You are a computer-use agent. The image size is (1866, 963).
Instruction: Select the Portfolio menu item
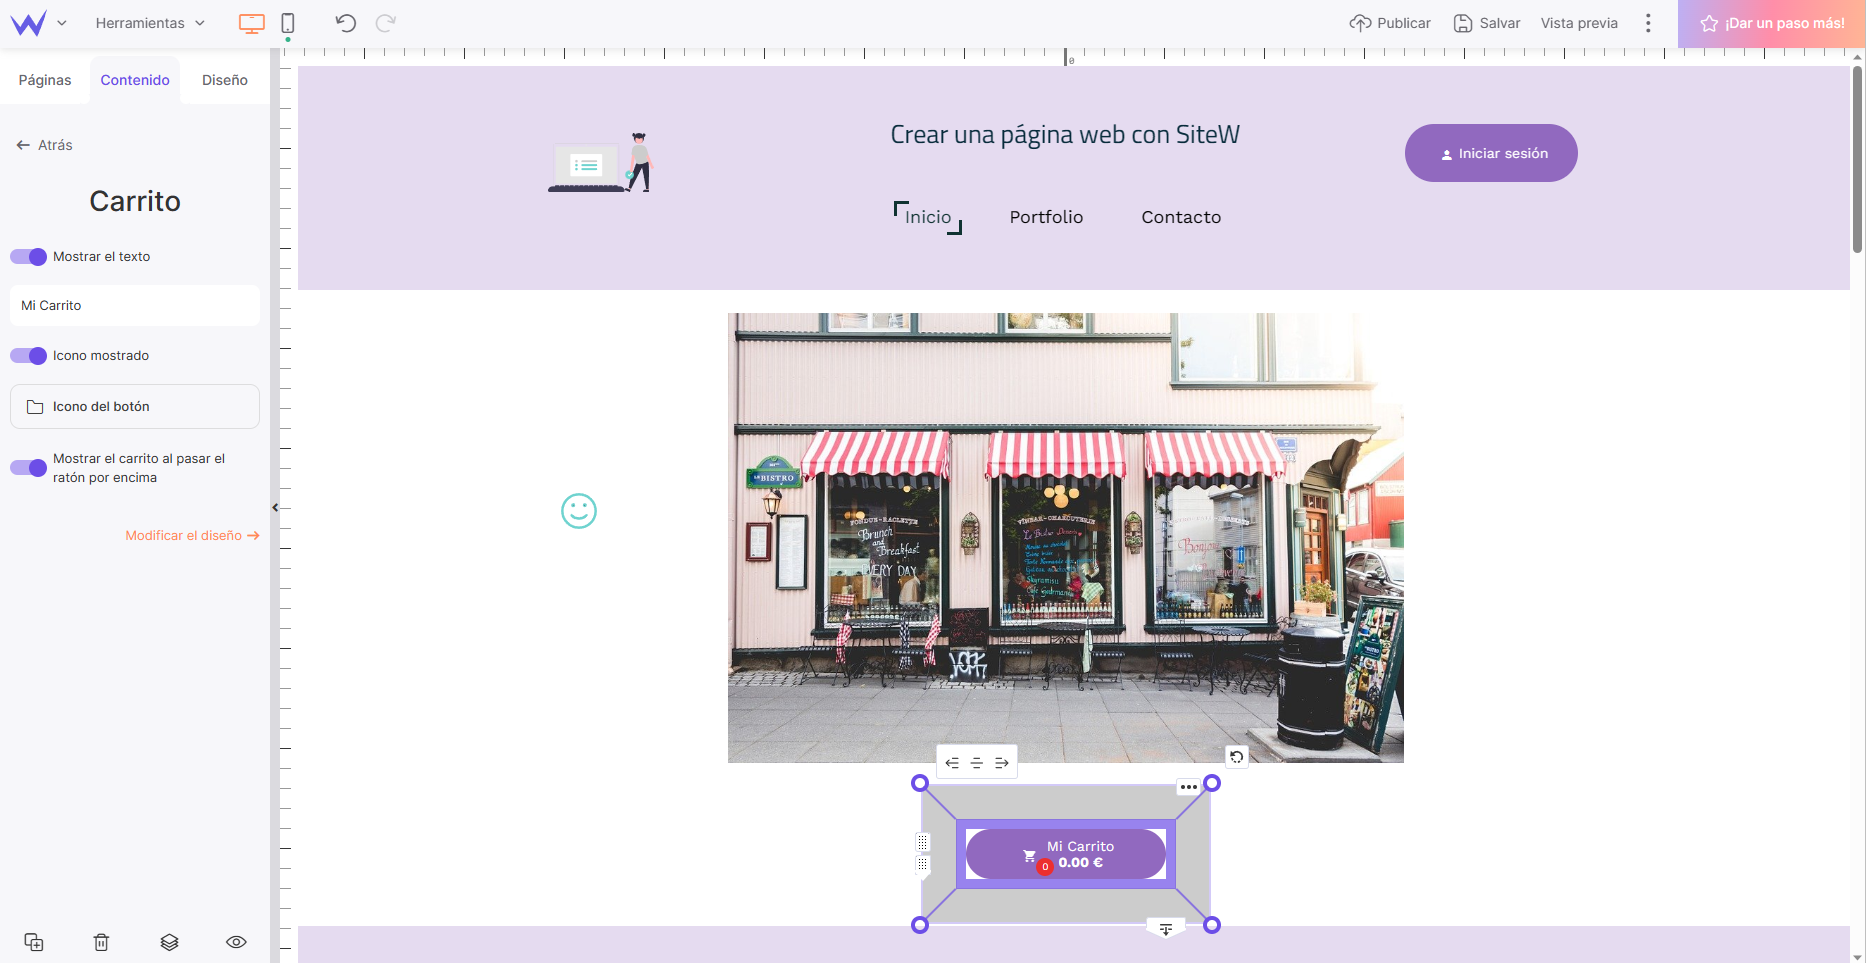(1046, 217)
